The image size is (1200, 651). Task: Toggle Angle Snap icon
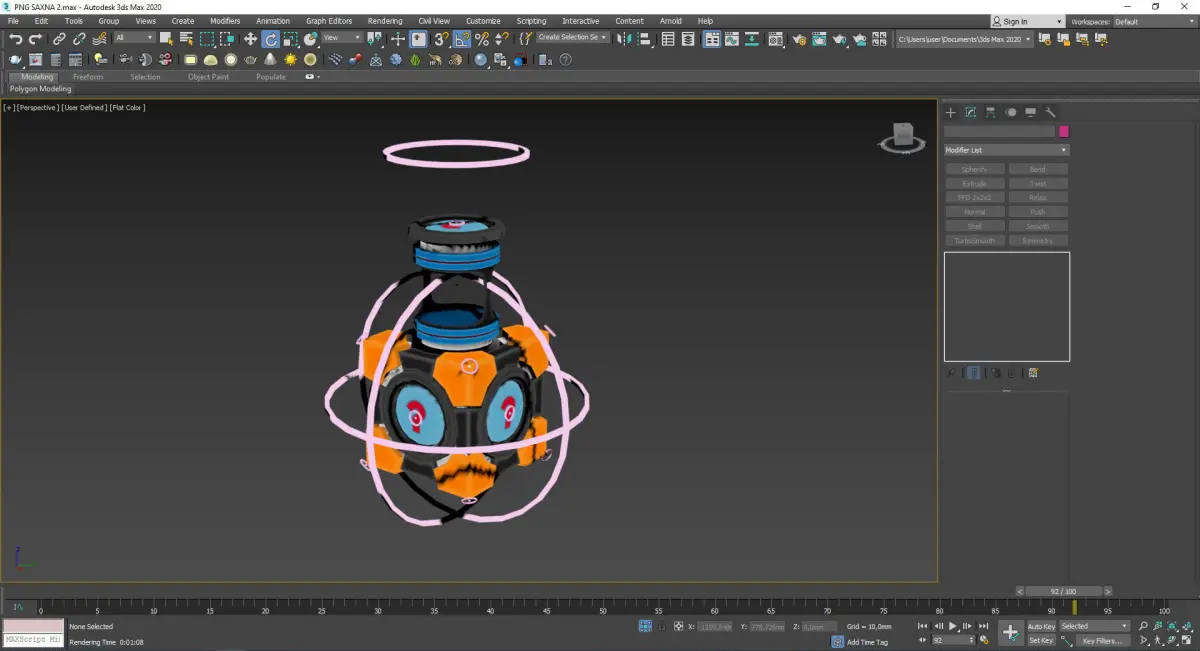461,39
